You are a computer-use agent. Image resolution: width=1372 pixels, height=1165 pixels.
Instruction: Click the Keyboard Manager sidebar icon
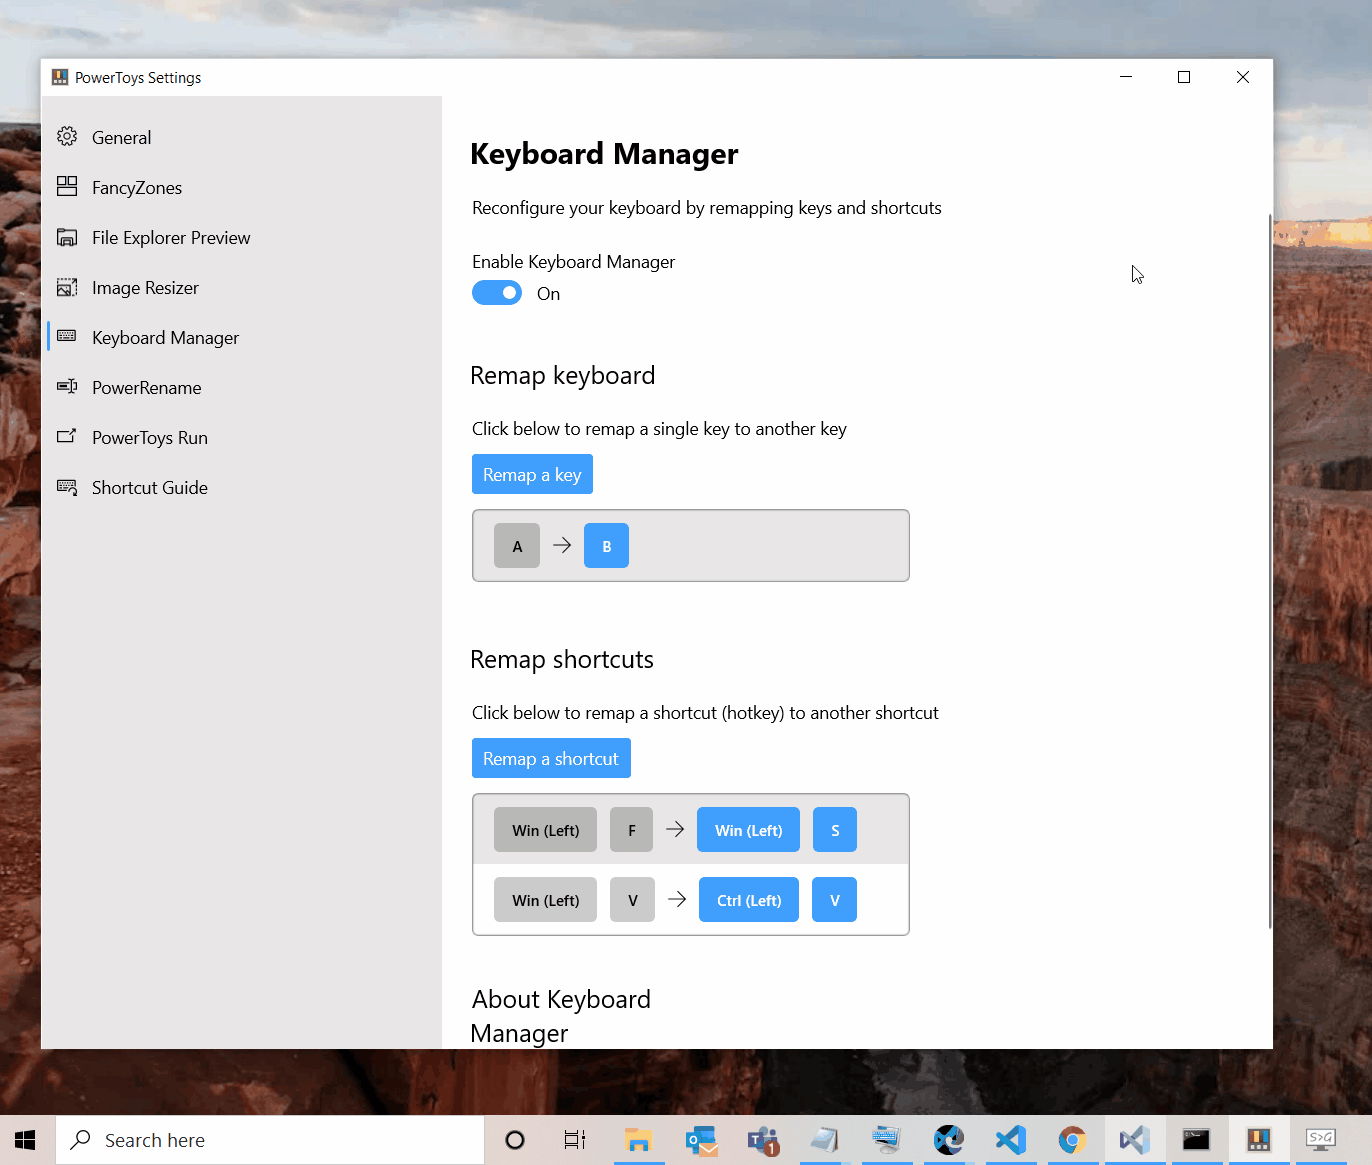[67, 337]
